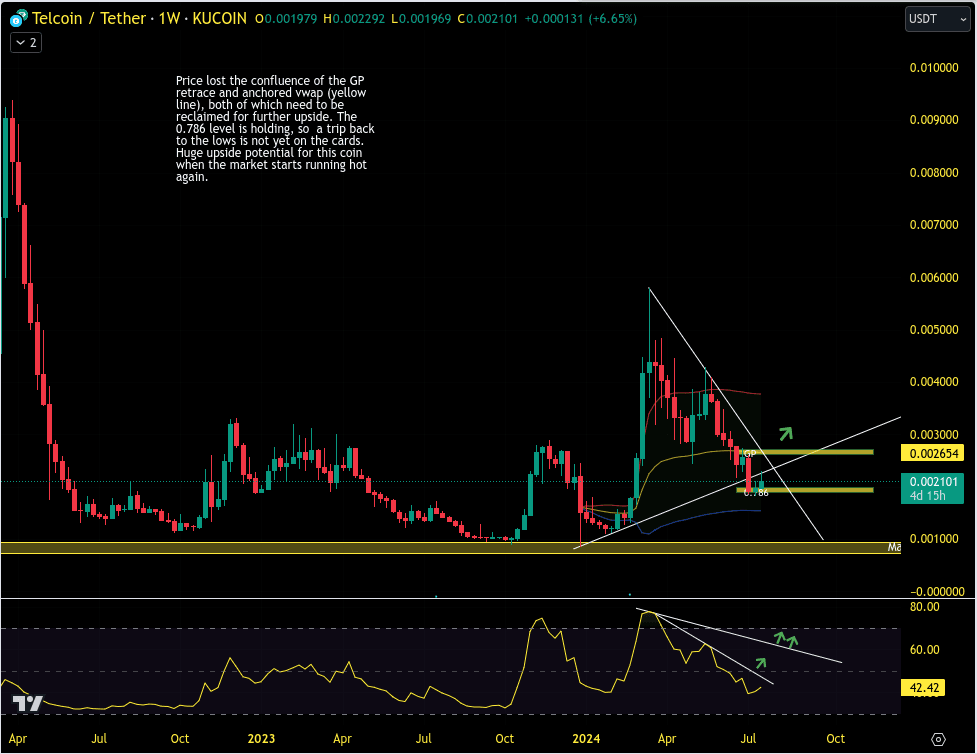Click the 0.001000 price axis label

tap(933, 539)
